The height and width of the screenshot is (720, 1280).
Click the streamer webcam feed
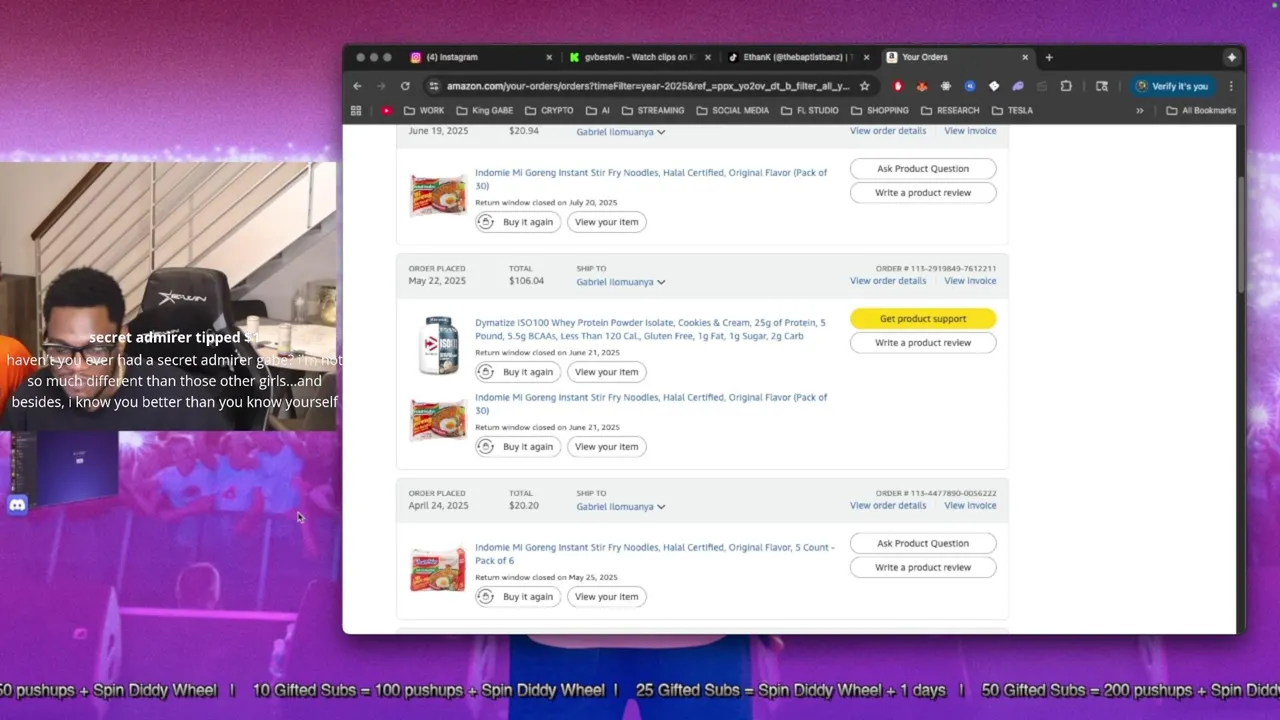[168, 296]
